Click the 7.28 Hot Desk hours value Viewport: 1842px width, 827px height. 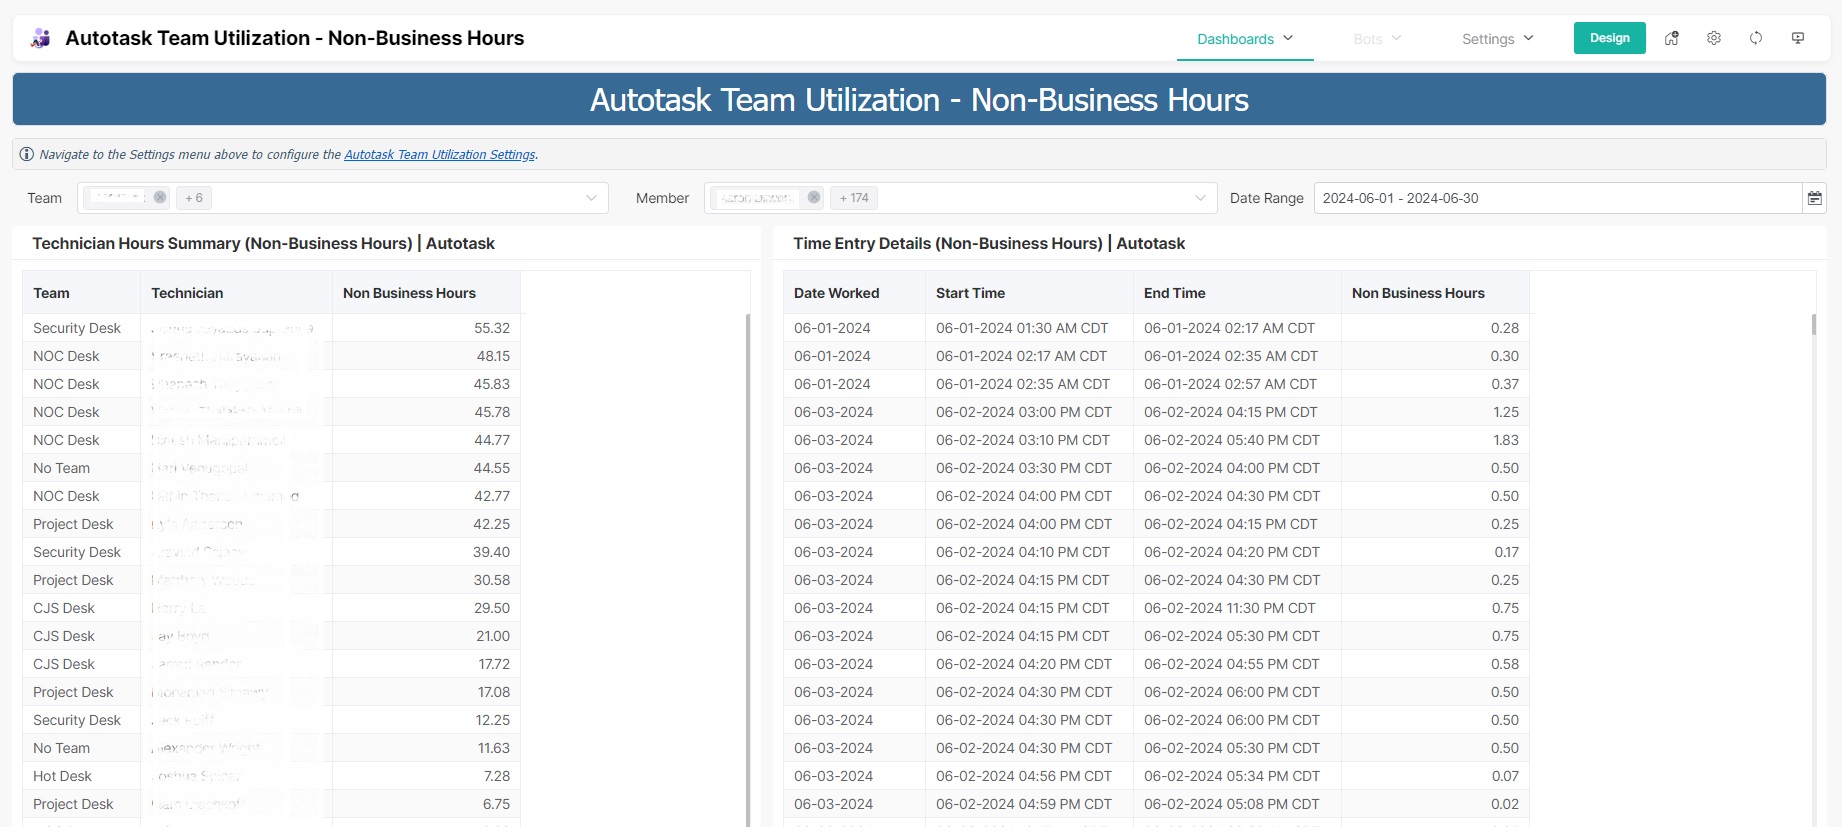(426, 776)
